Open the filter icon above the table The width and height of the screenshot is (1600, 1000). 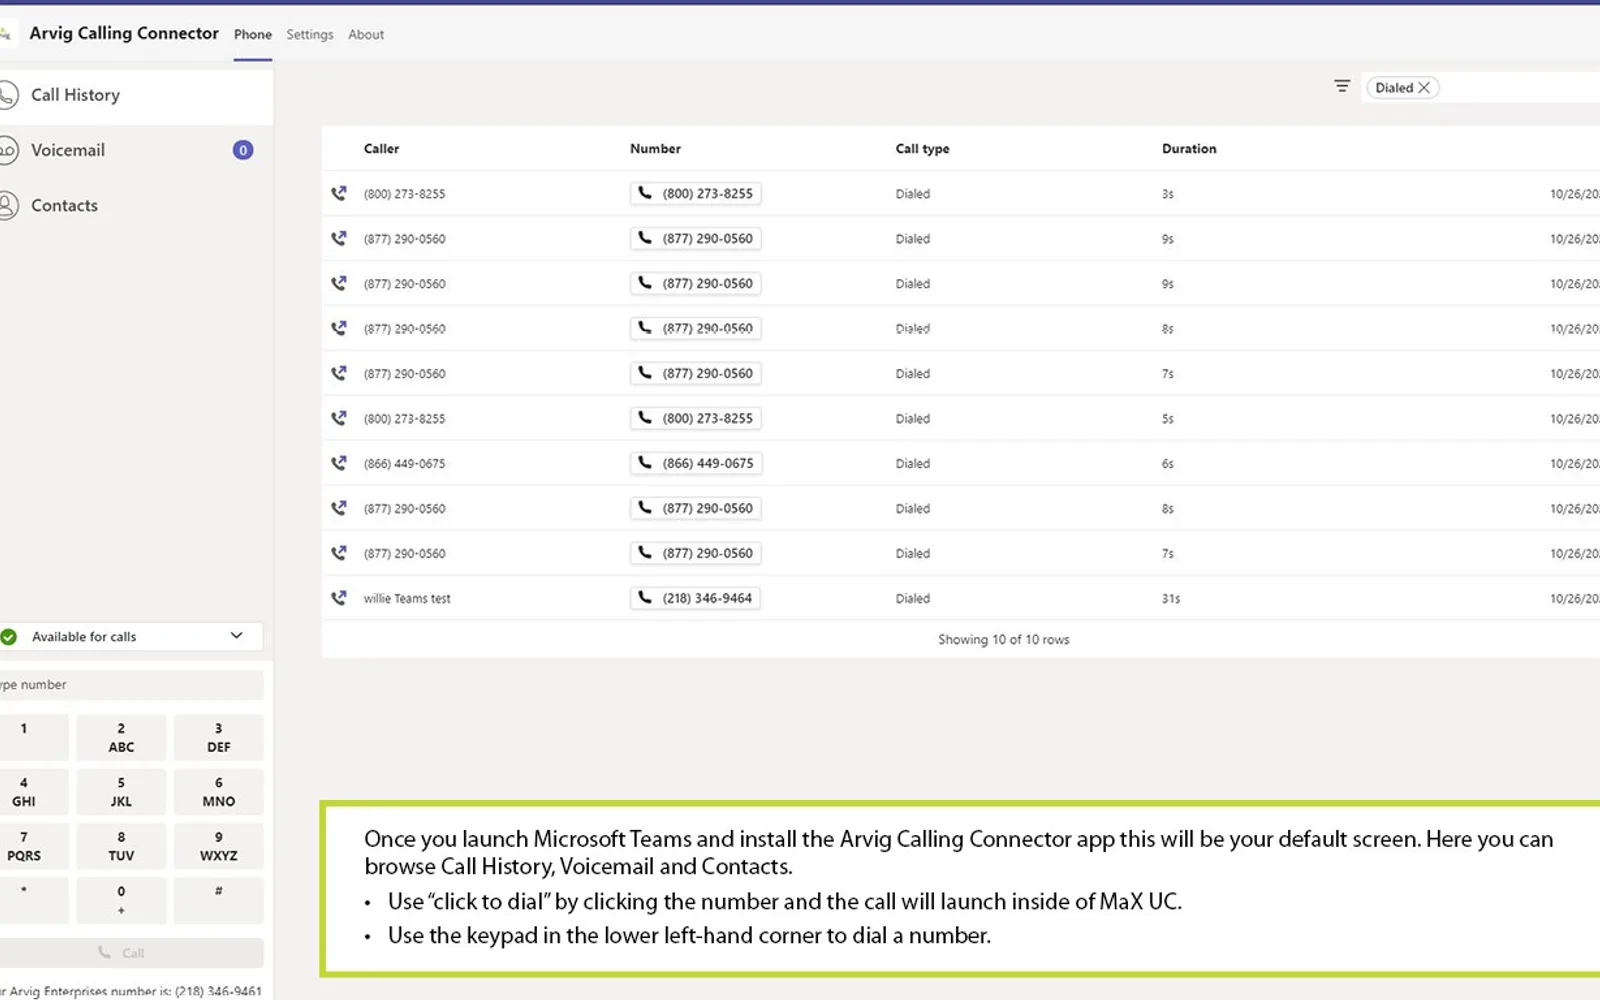point(1342,87)
